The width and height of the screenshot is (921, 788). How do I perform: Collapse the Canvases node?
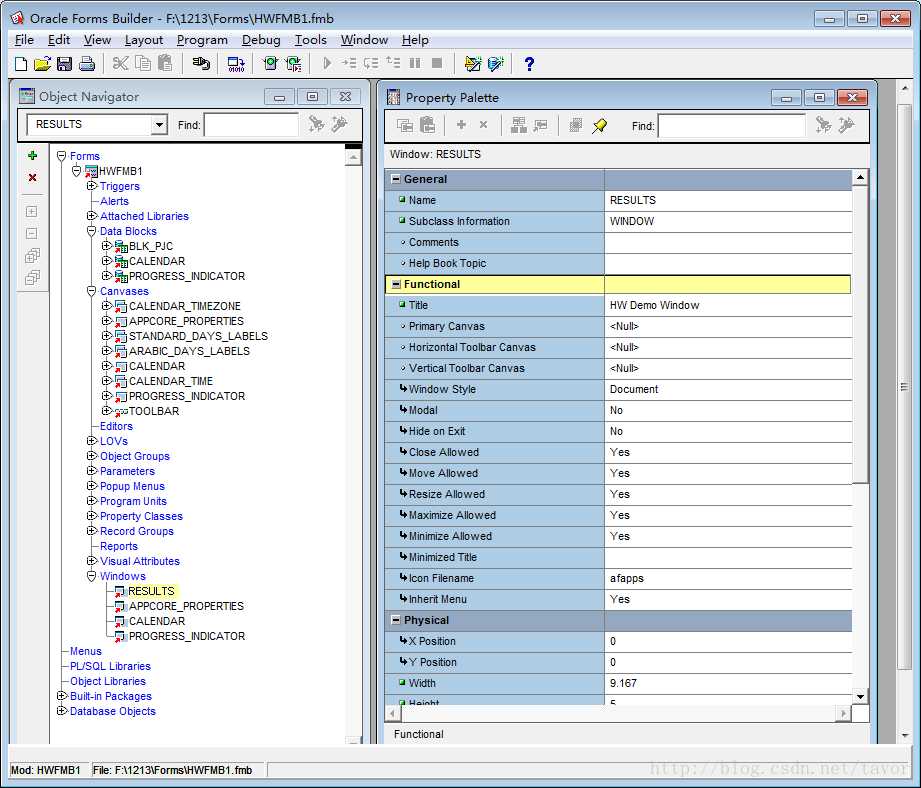(92, 291)
